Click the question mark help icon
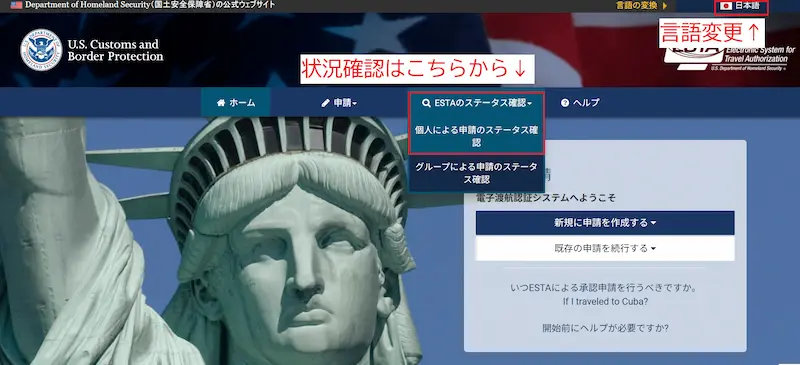 pyautogui.click(x=565, y=103)
